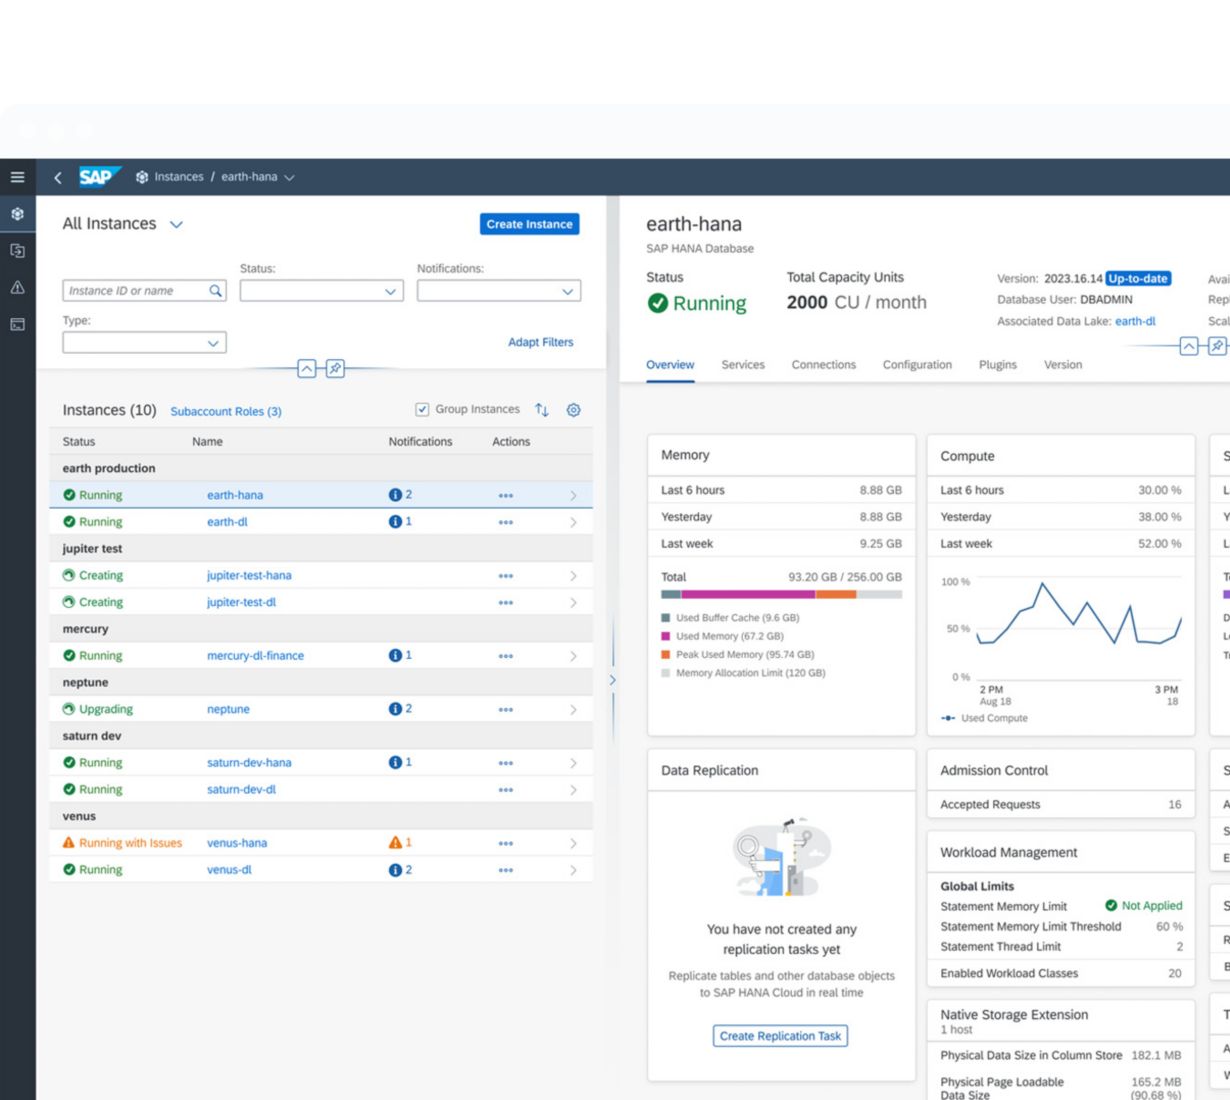Click the back arrow in header
The height and width of the screenshot is (1100, 1230).
click(58, 177)
